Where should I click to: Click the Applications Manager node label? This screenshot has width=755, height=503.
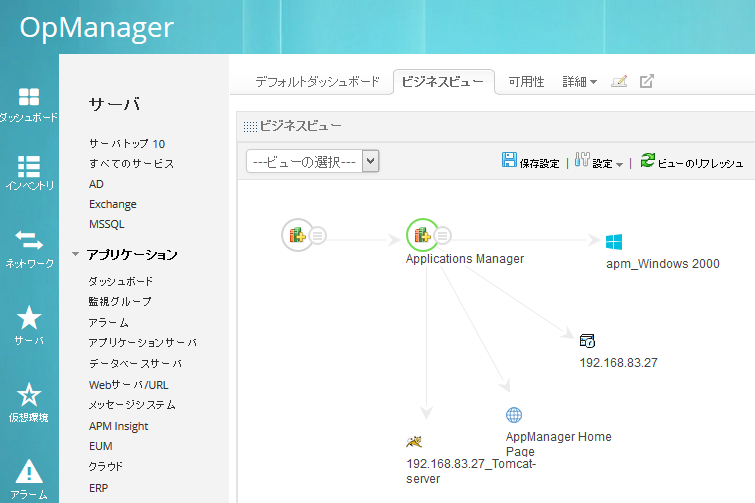point(465,259)
